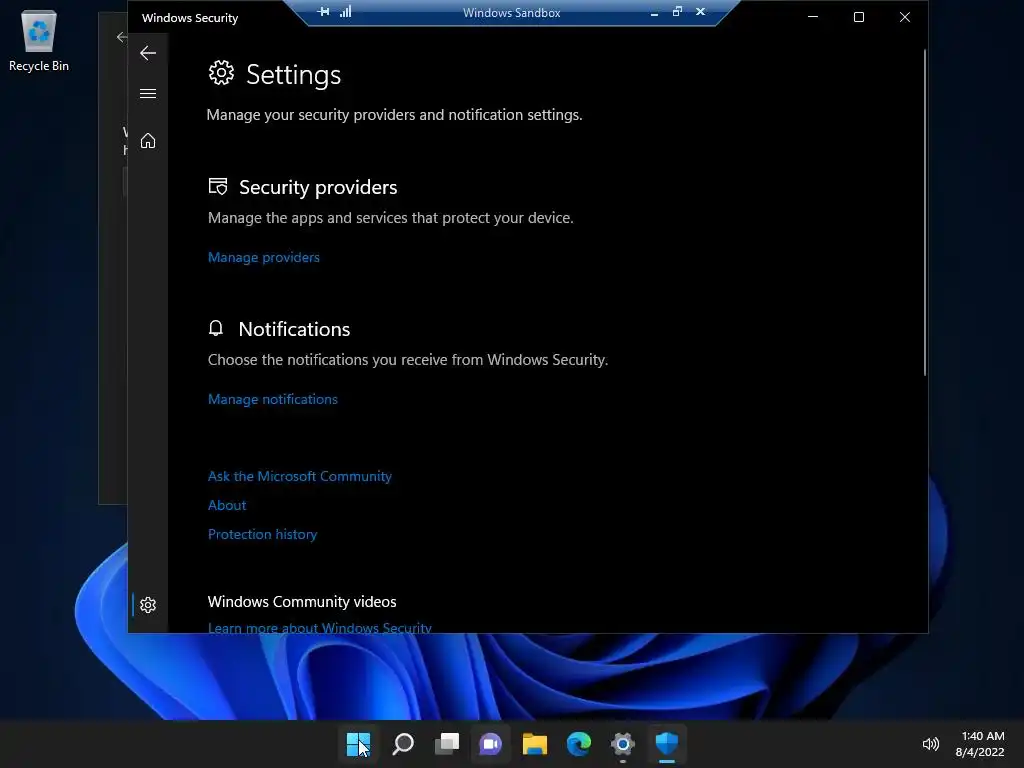Select the Security providers heading
The width and height of the screenshot is (1024, 768).
[x=318, y=187]
